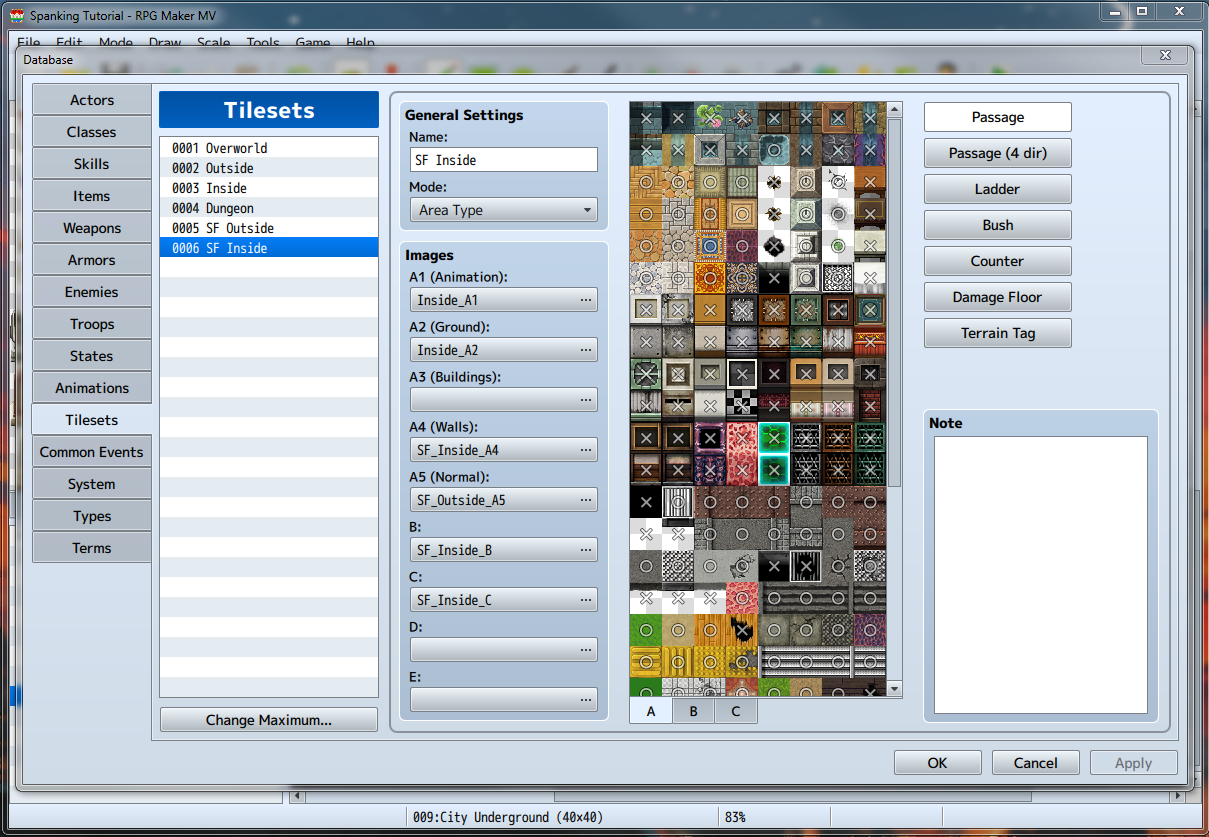The image size is (1209, 837).
Task: Select the Bush setting mode
Action: (x=998, y=225)
